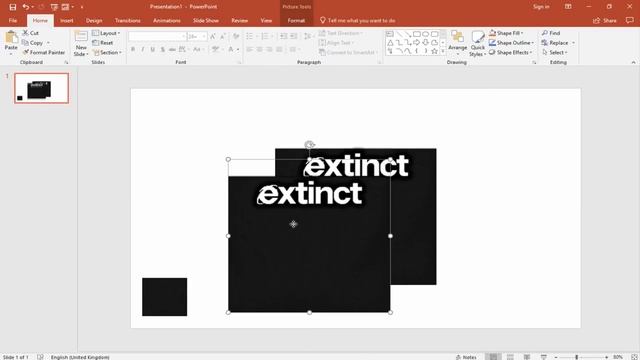640x360 pixels.
Task: Click the Share button
Action: click(x=604, y=20)
